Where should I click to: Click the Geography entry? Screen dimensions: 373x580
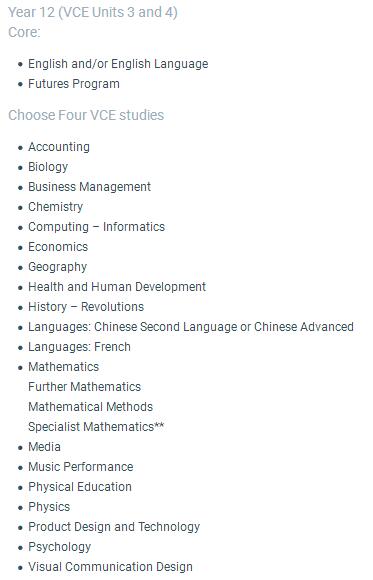[58, 267]
